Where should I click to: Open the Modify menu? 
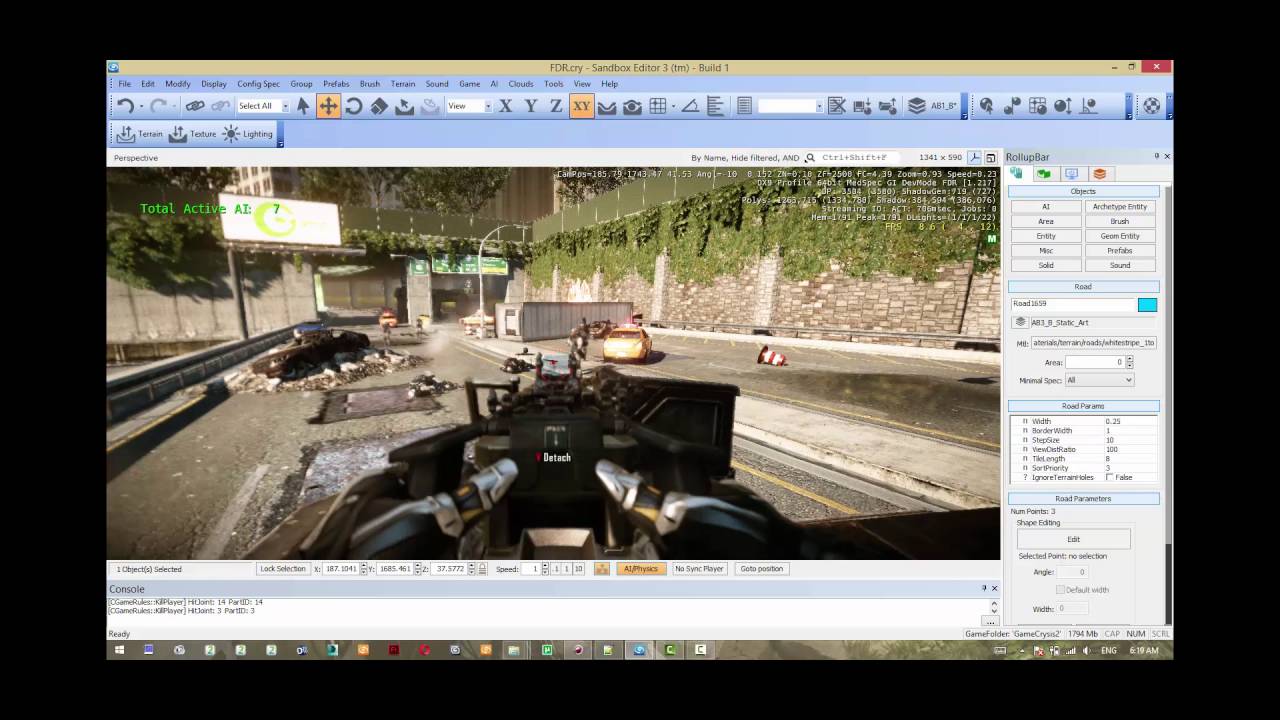pyautogui.click(x=178, y=84)
